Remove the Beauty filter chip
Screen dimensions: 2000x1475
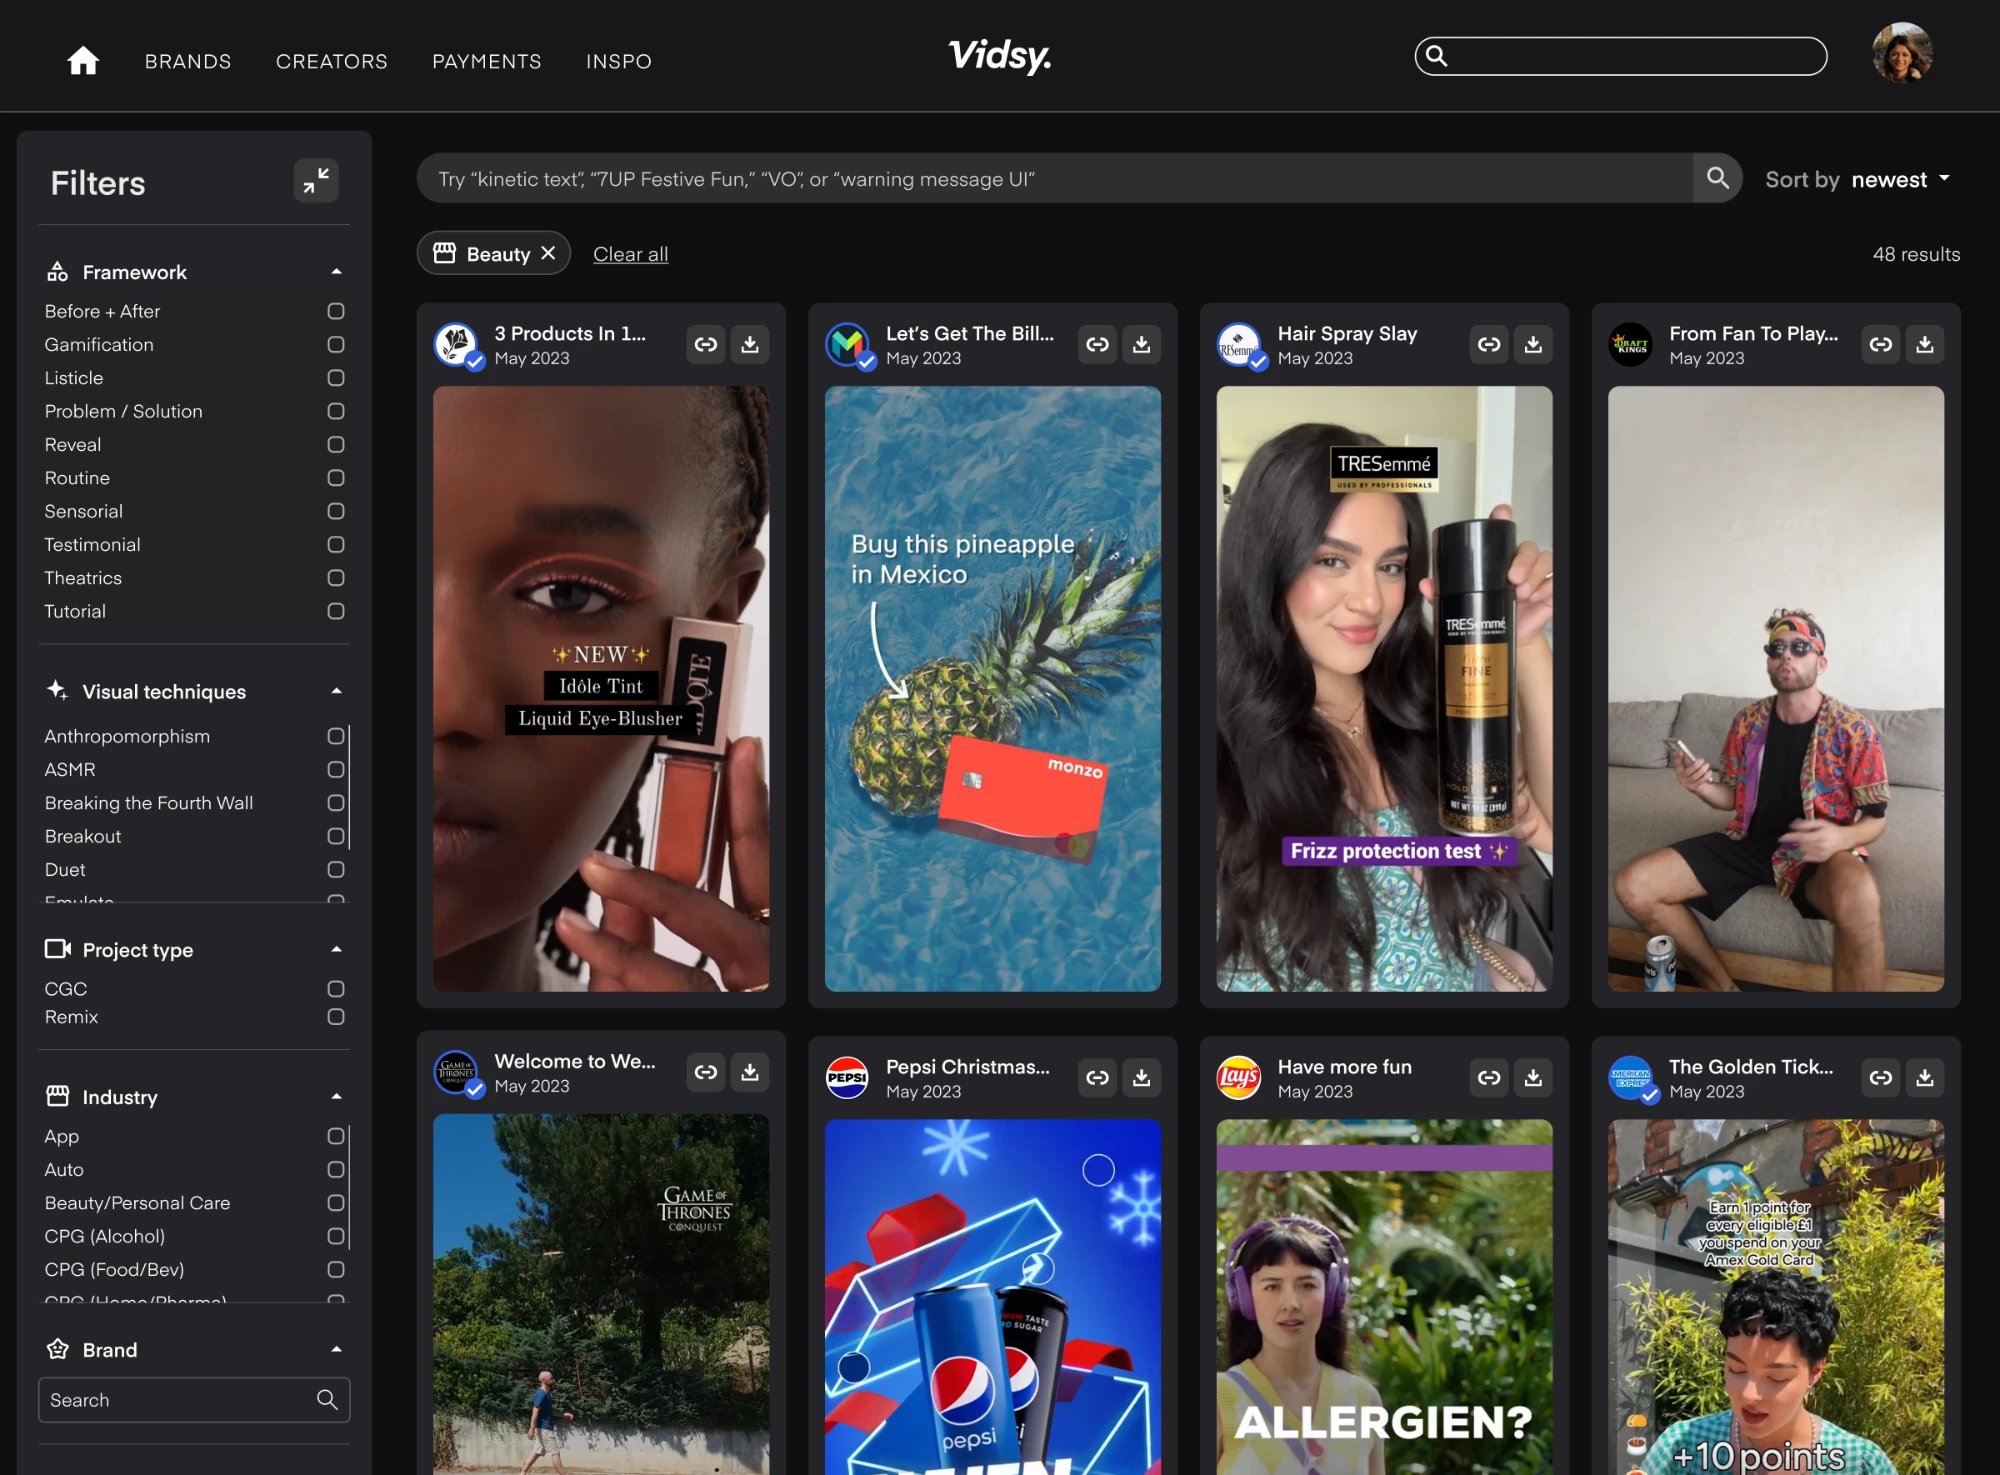click(x=548, y=253)
